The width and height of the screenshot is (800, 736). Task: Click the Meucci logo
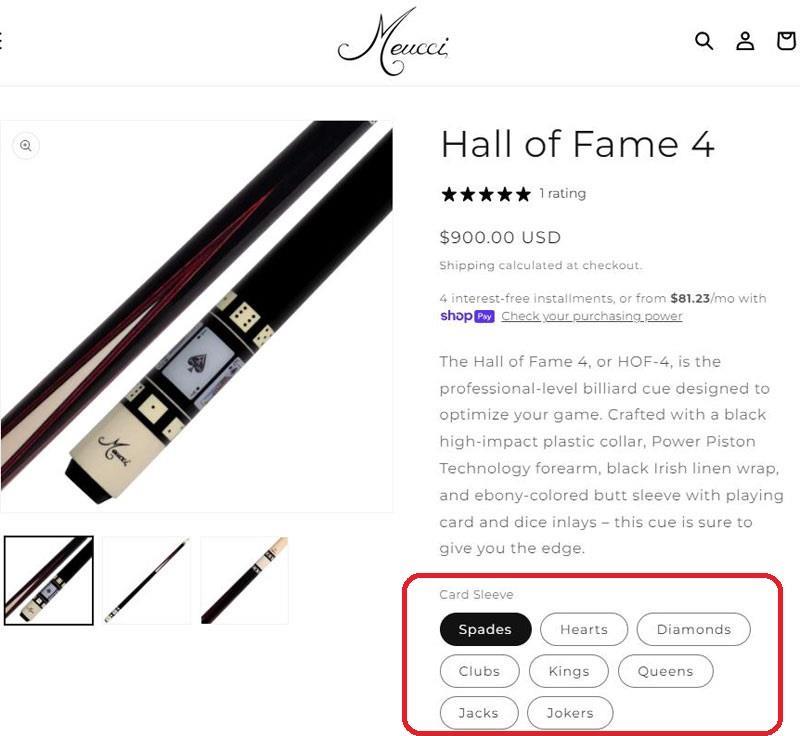393,42
